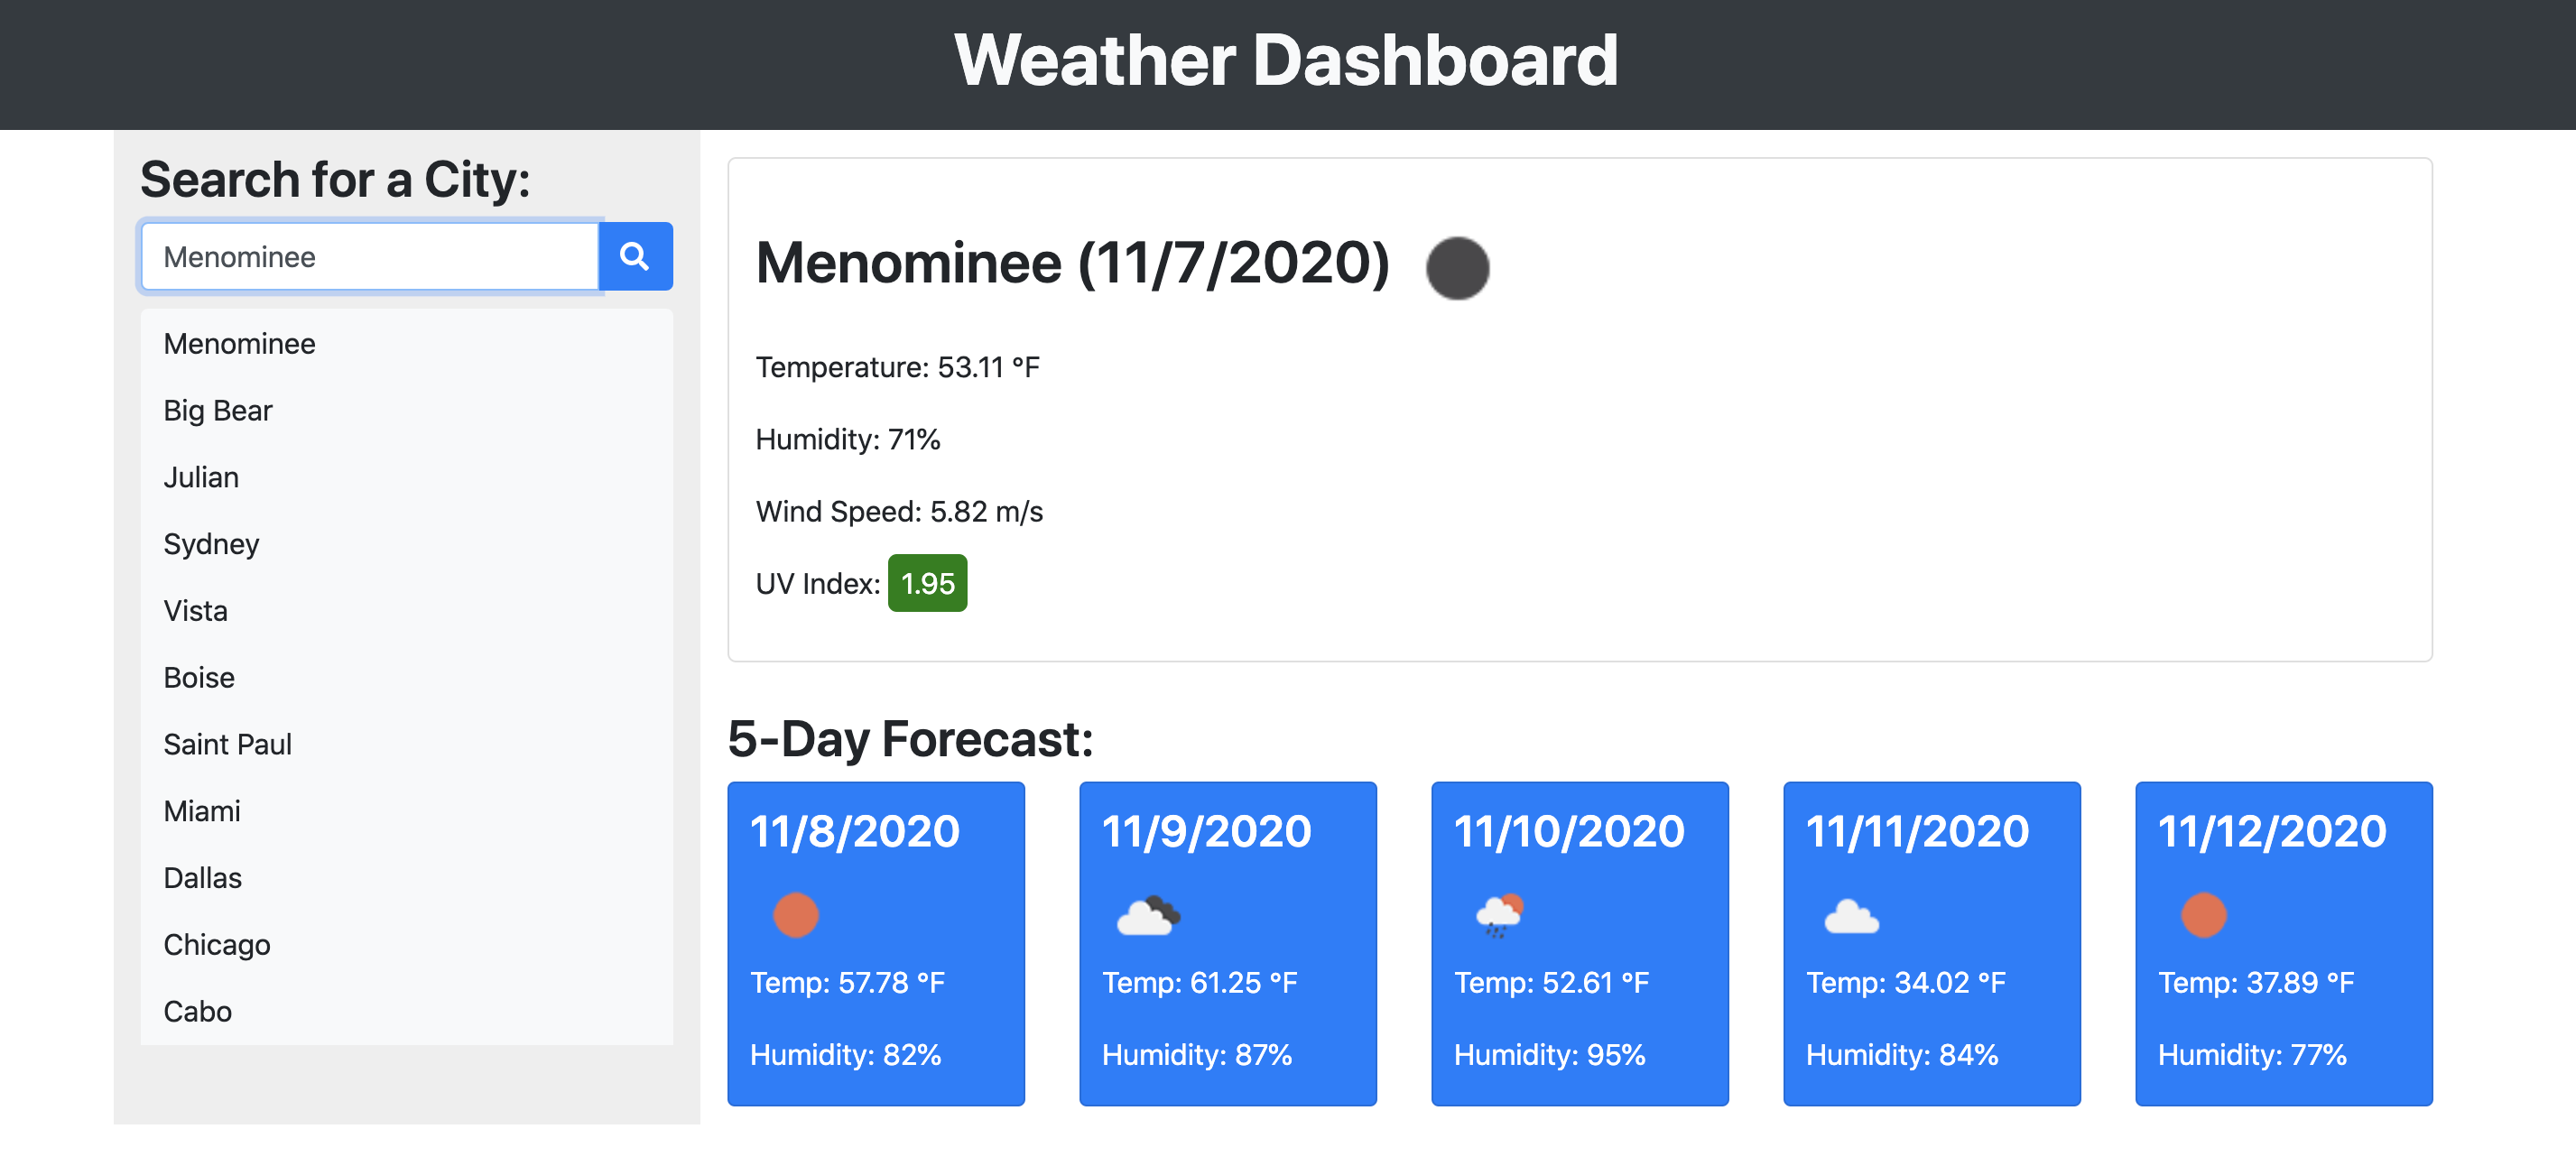
Task: Click the magnifying glass search icon
Action: point(635,256)
